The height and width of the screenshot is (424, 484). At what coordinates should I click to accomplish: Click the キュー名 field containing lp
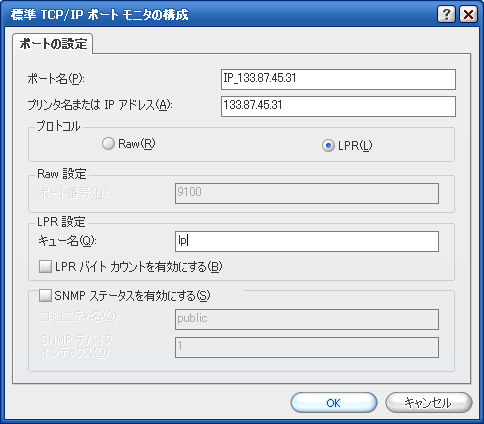pos(307,241)
